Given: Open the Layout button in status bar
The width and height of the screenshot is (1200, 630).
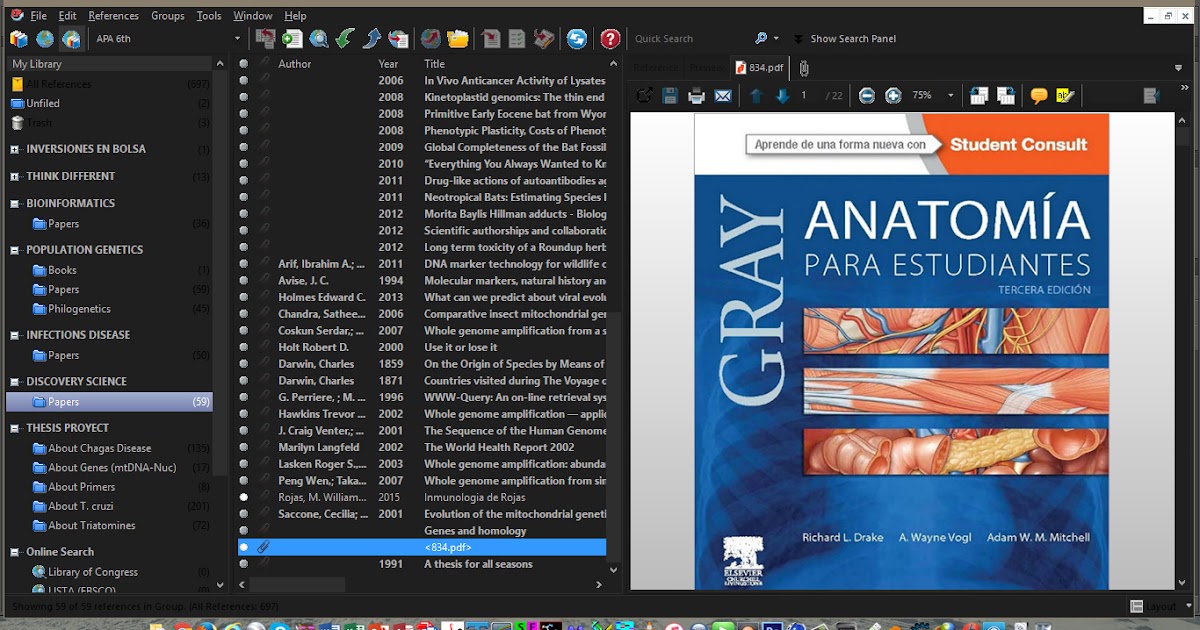Looking at the screenshot, I should (x=1154, y=606).
